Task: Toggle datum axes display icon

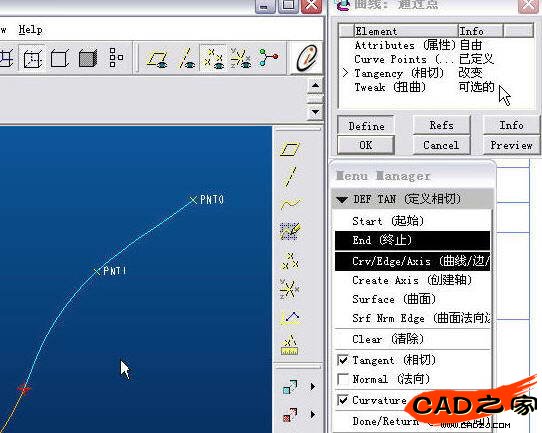Action: click(186, 58)
